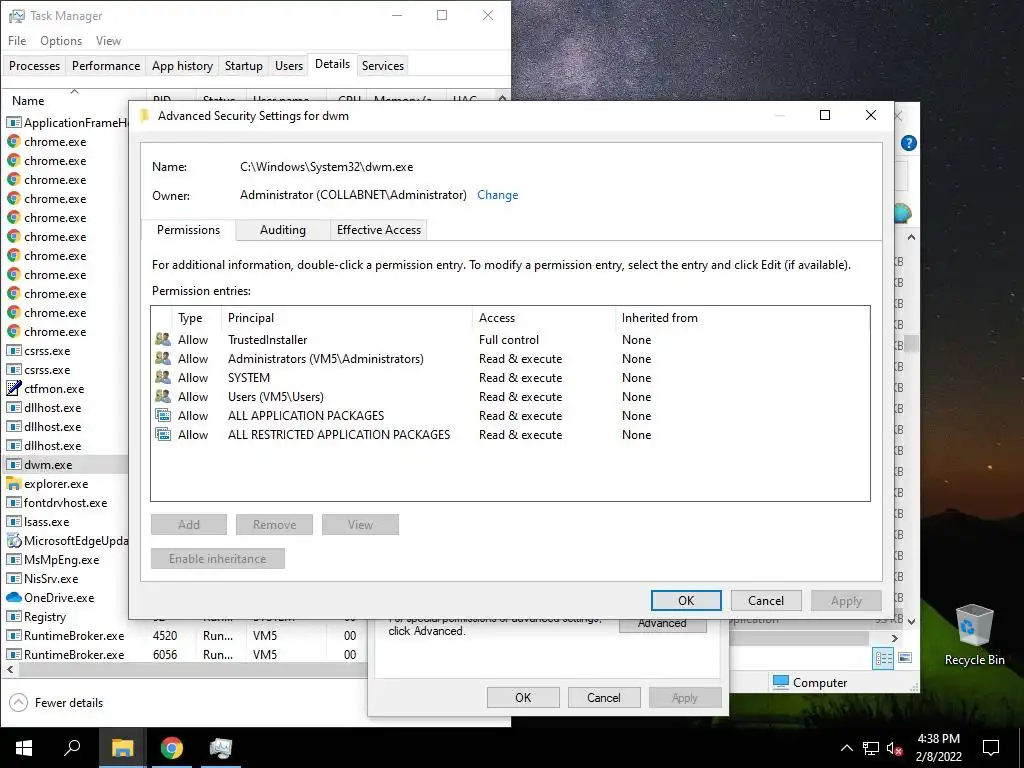Image resolution: width=1024 pixels, height=768 pixels.
Task: Click the lsass.exe process icon
Action: (x=14, y=521)
